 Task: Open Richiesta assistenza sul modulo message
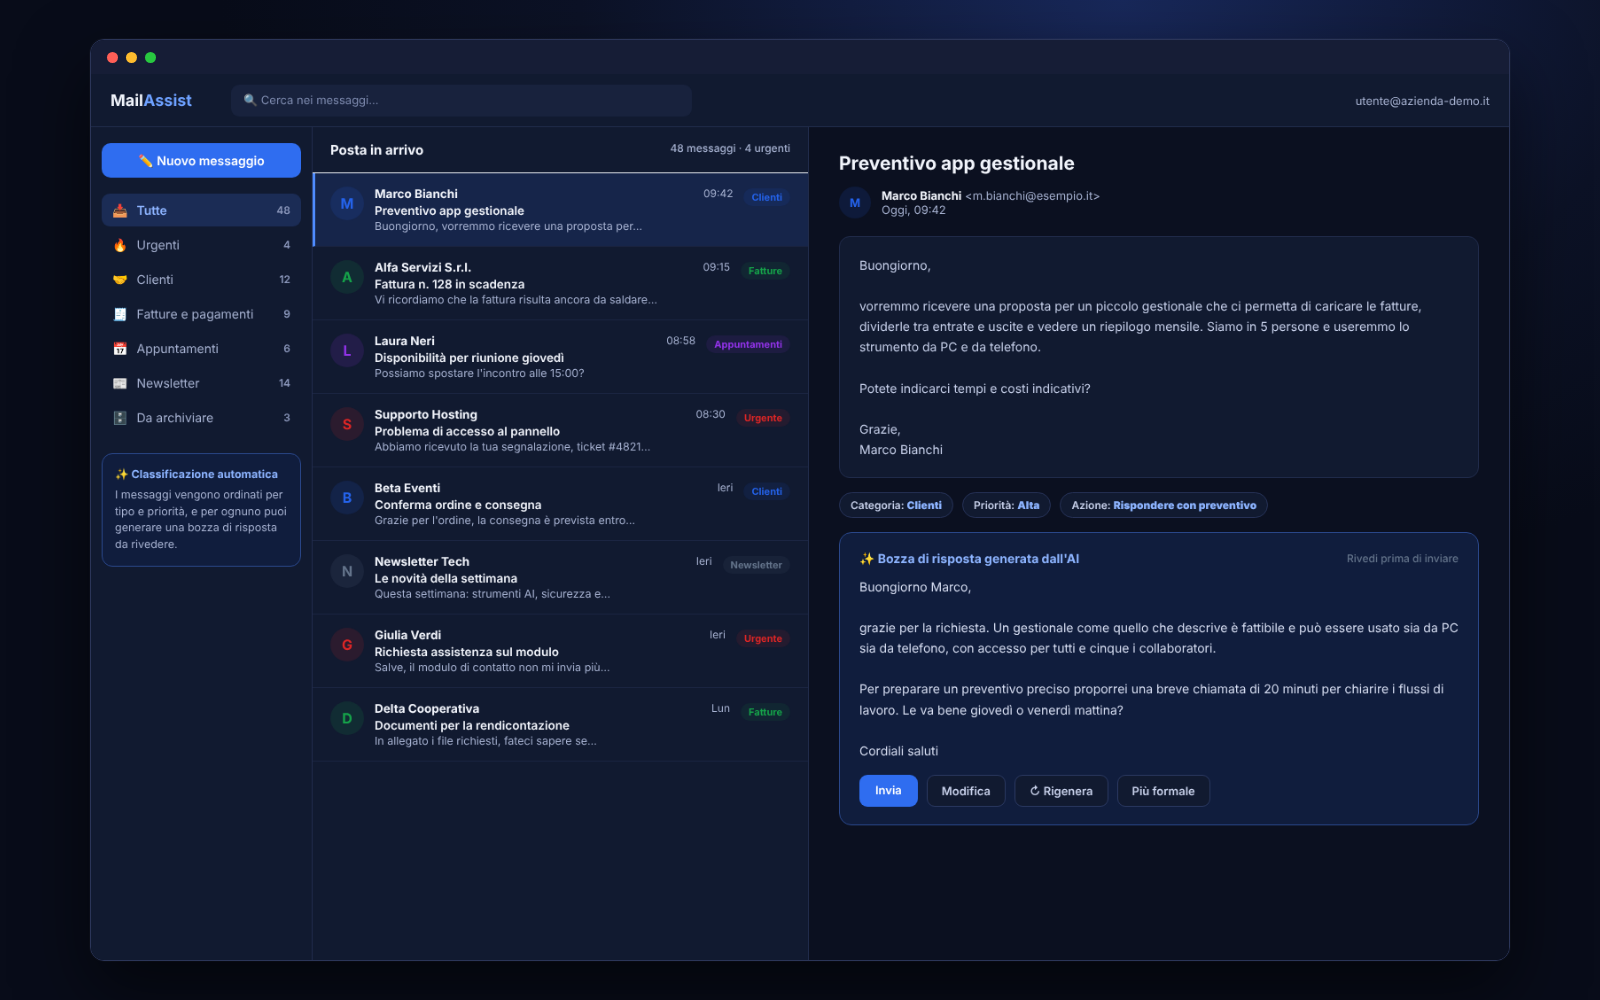[x=560, y=651]
